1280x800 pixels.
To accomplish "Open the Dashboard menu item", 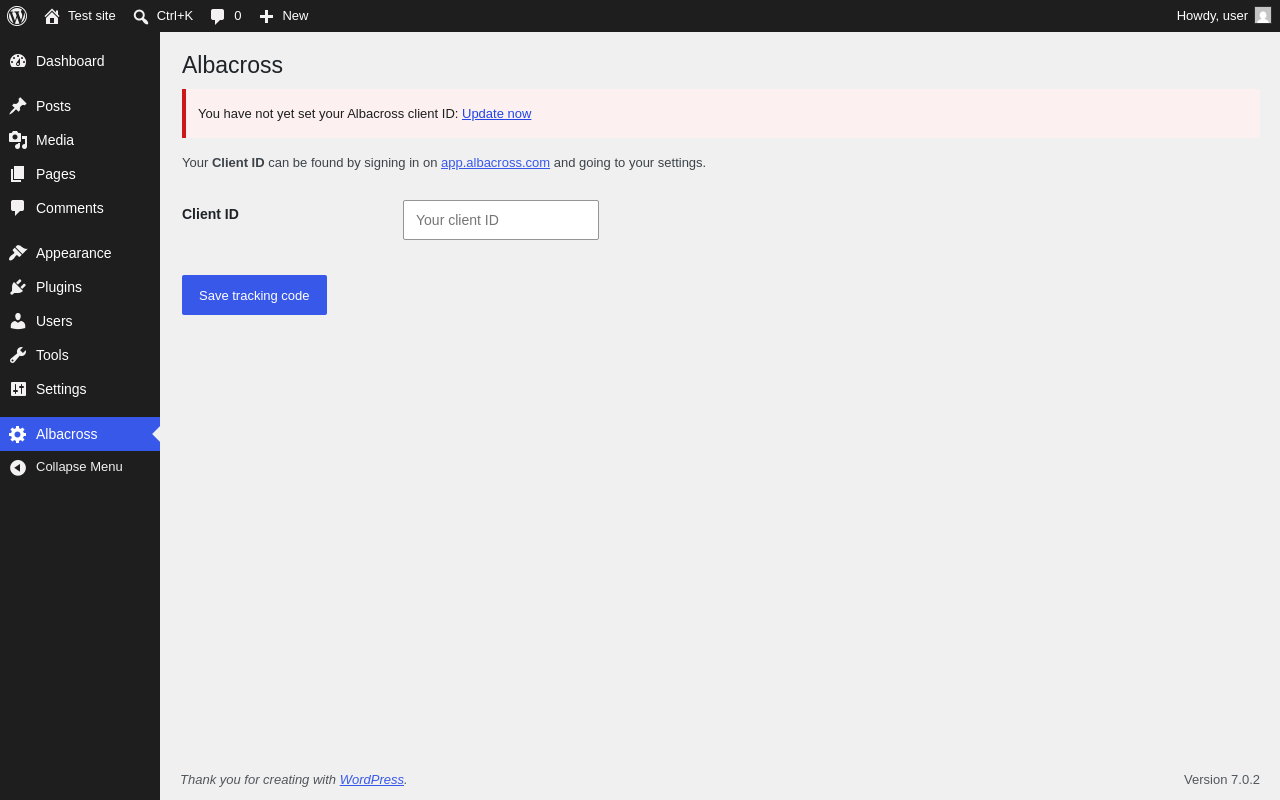I will click(80, 61).
